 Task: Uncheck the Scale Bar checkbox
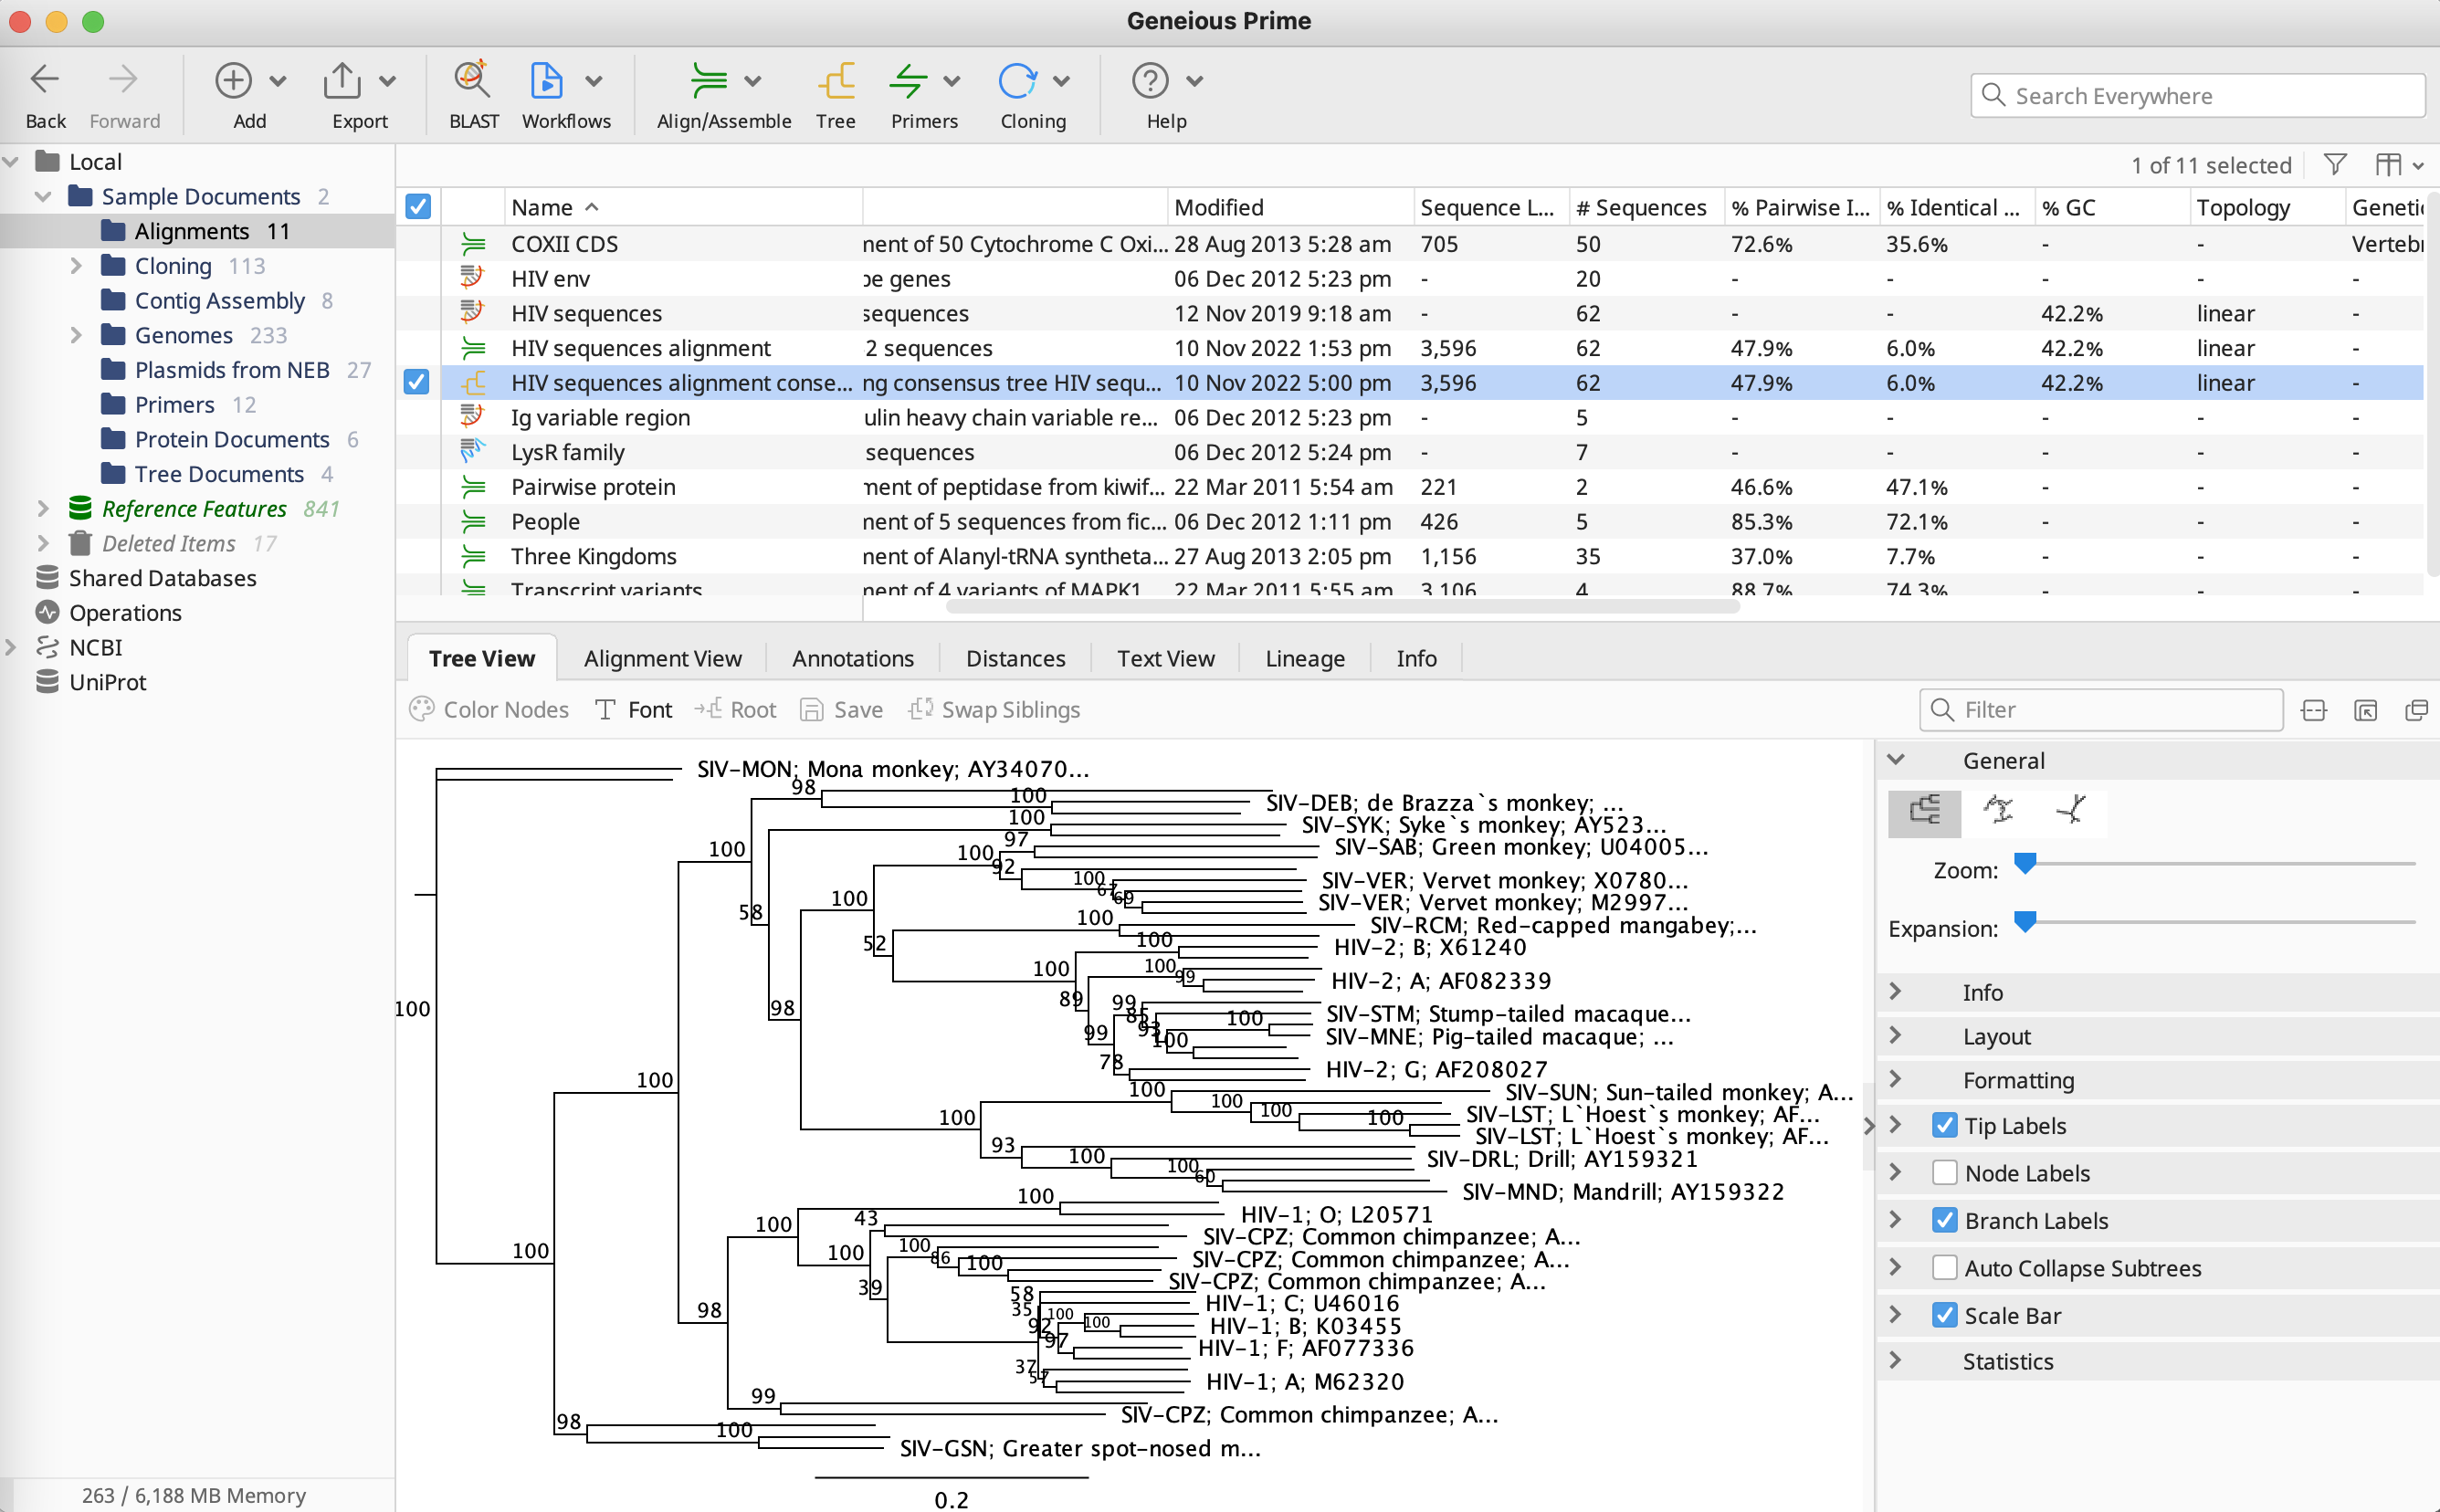pos(1944,1316)
